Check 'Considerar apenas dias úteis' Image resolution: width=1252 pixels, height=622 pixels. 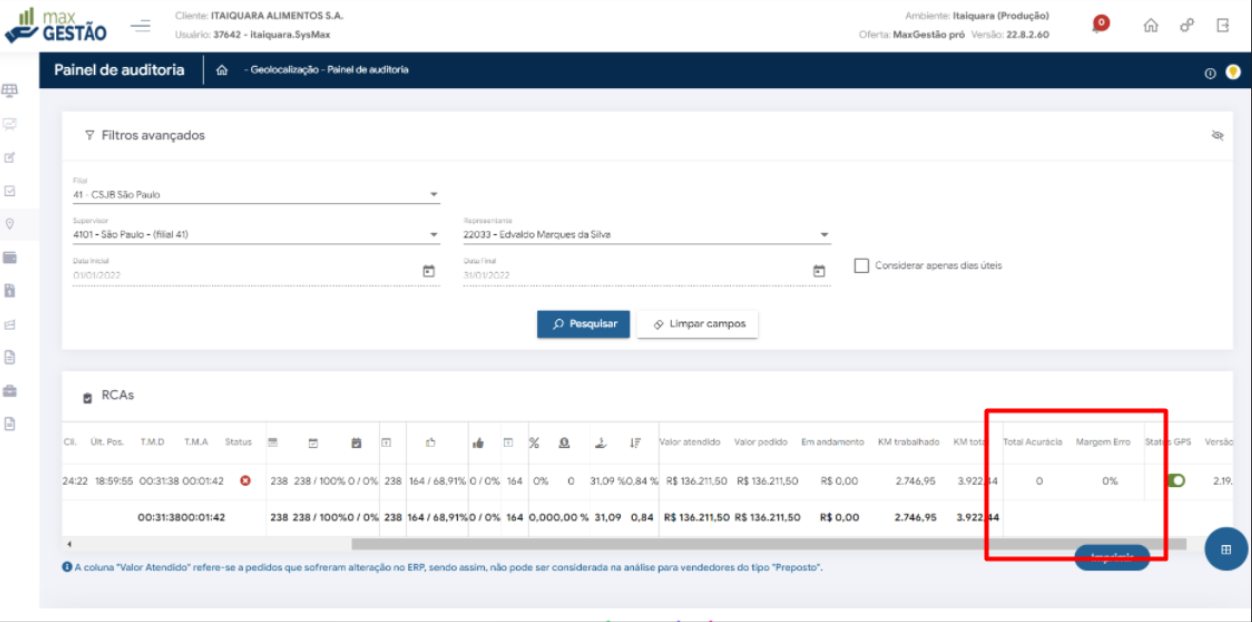[x=861, y=266]
